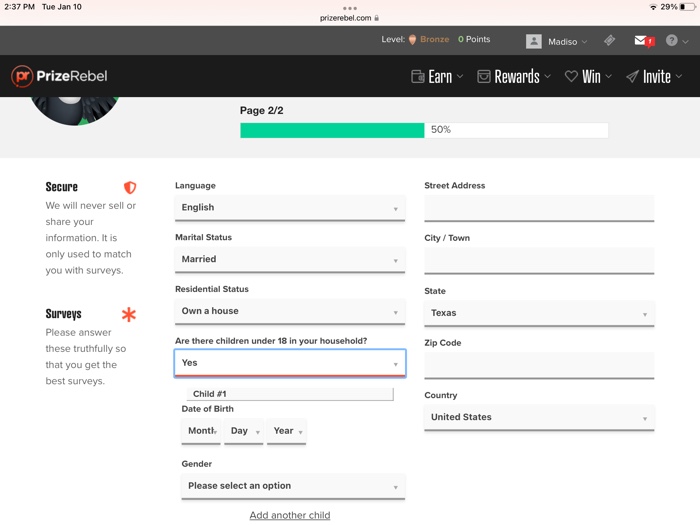700x525 pixels.
Task: Click the Bronze level badge icon
Action: point(412,40)
